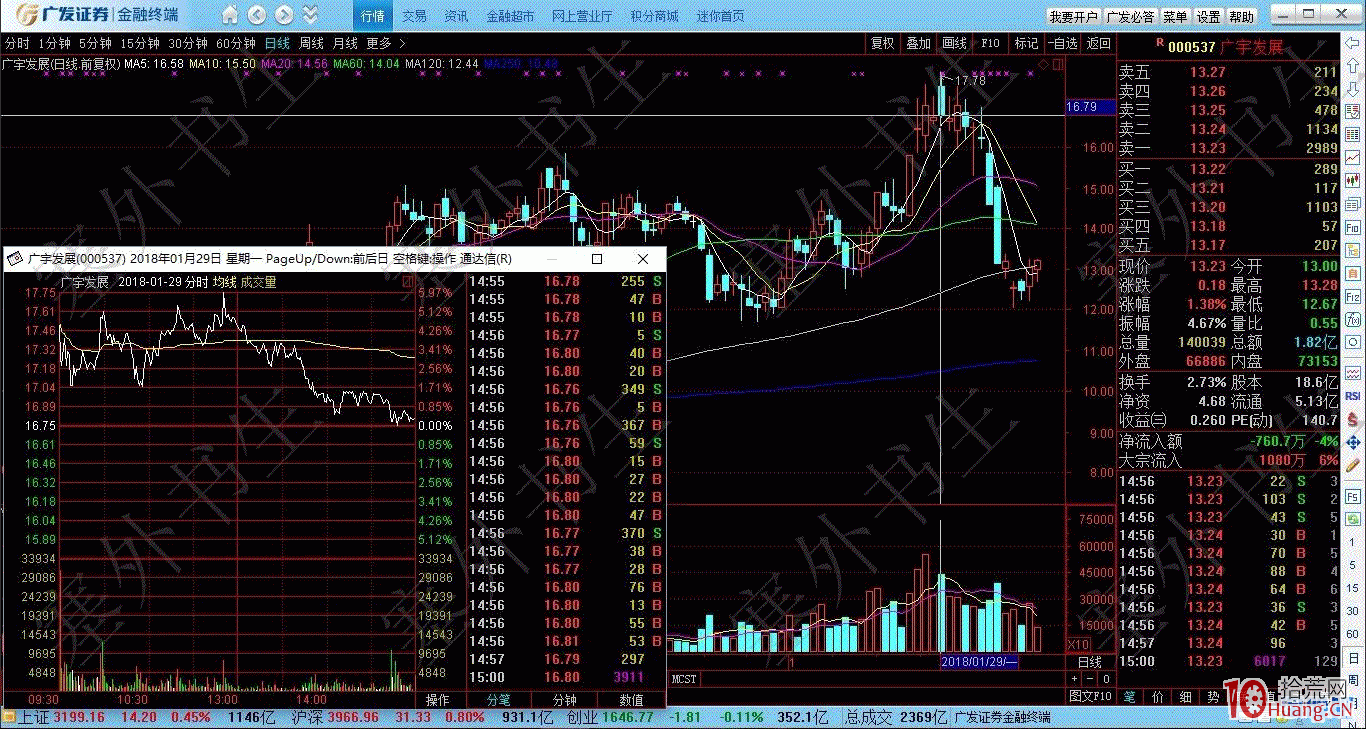Open the 金融超市 tab
Image resolution: width=1366 pixels, height=729 pixels.
[510, 16]
